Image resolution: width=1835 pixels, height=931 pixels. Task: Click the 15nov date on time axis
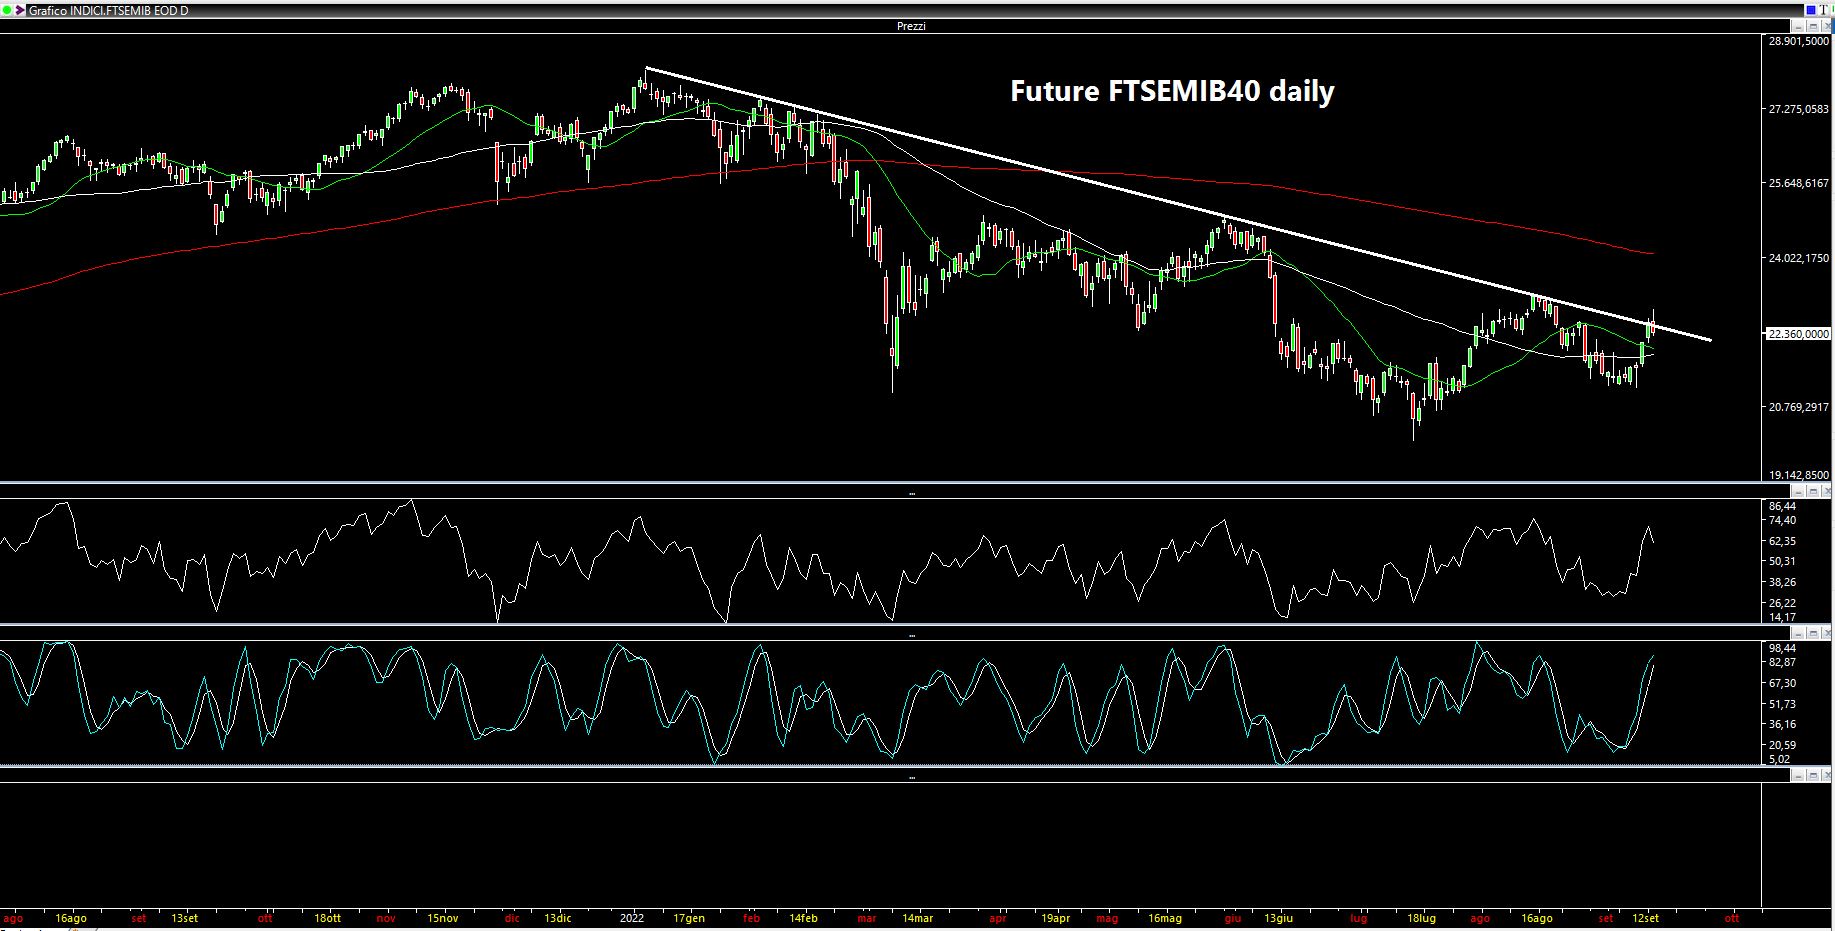[x=442, y=918]
